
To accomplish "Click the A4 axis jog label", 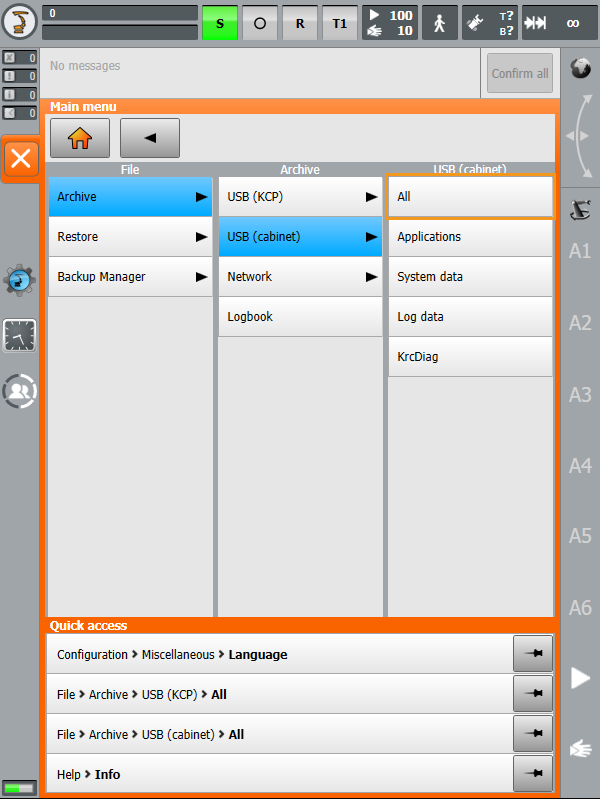I will coord(580,466).
